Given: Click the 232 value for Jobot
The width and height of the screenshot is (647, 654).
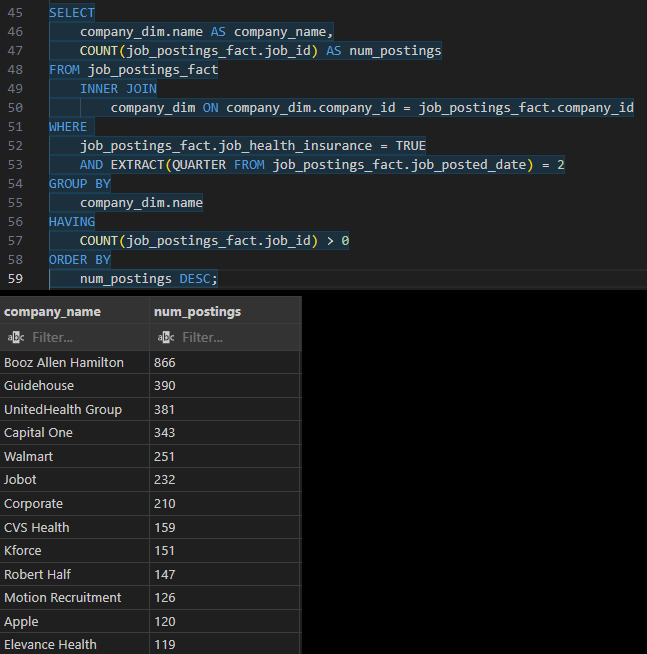Looking at the screenshot, I should click(165, 480).
